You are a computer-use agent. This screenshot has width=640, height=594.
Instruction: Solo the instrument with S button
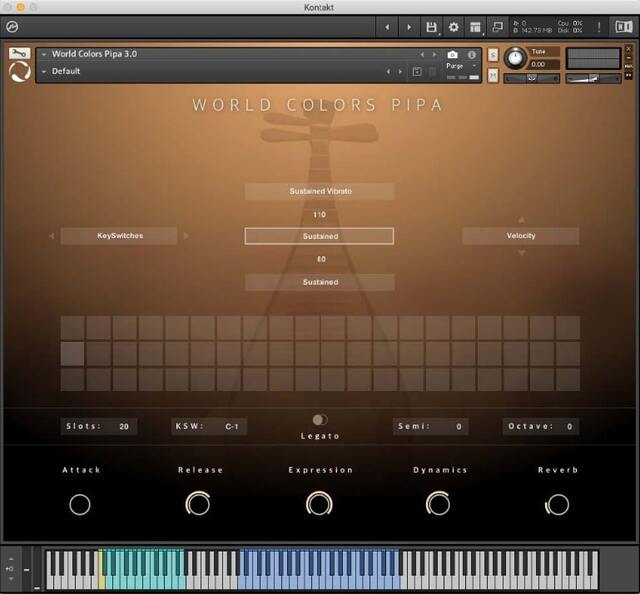click(x=493, y=55)
